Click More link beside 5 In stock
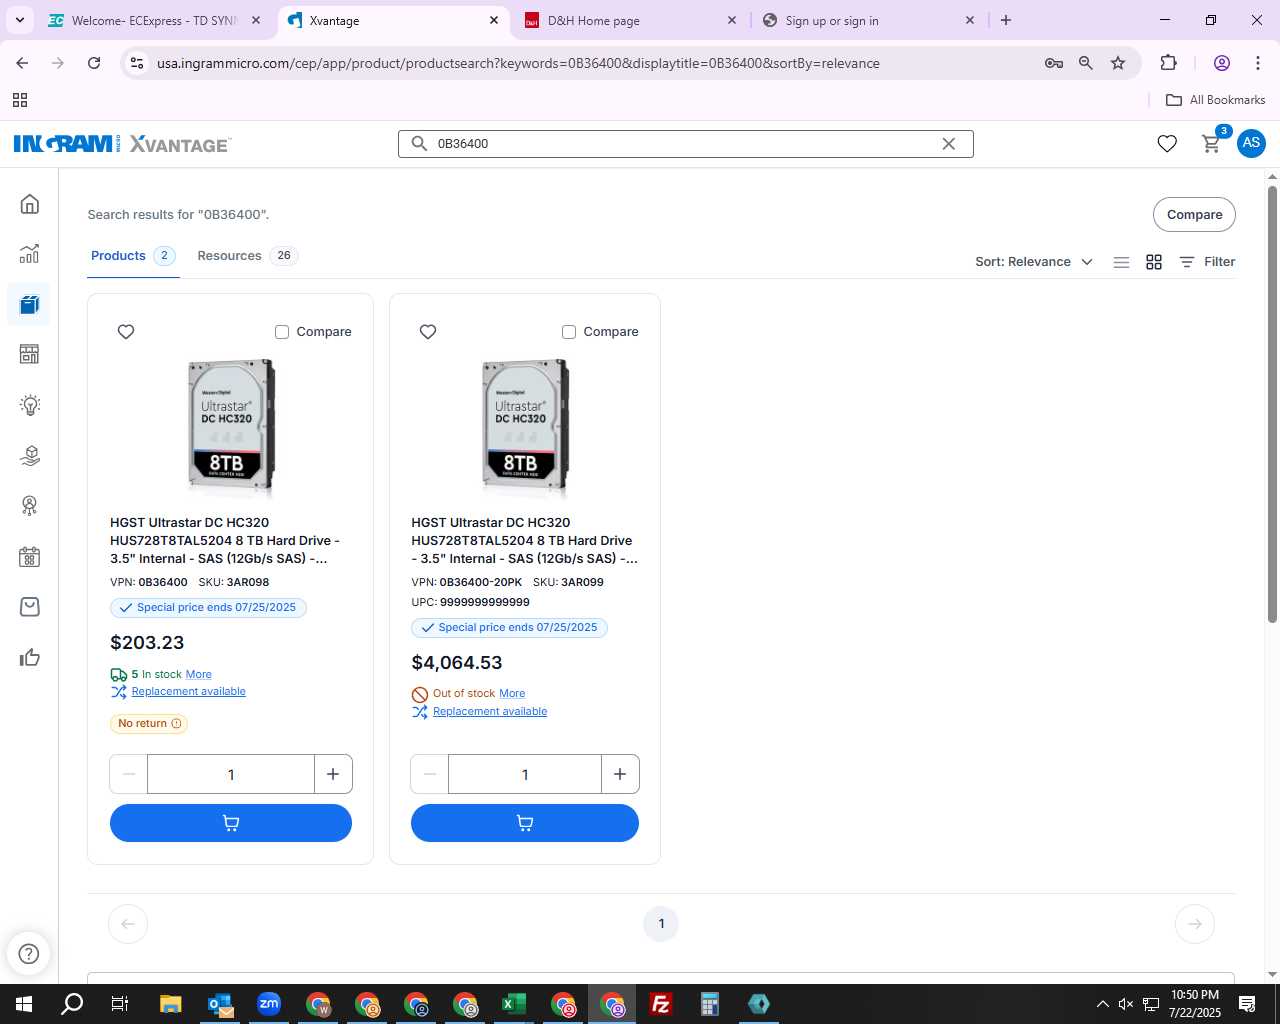 (199, 675)
